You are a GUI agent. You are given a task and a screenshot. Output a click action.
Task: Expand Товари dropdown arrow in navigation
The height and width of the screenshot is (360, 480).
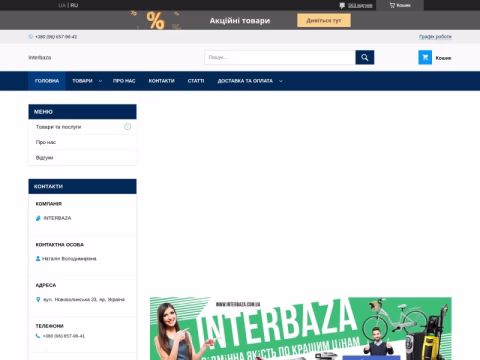point(100,81)
